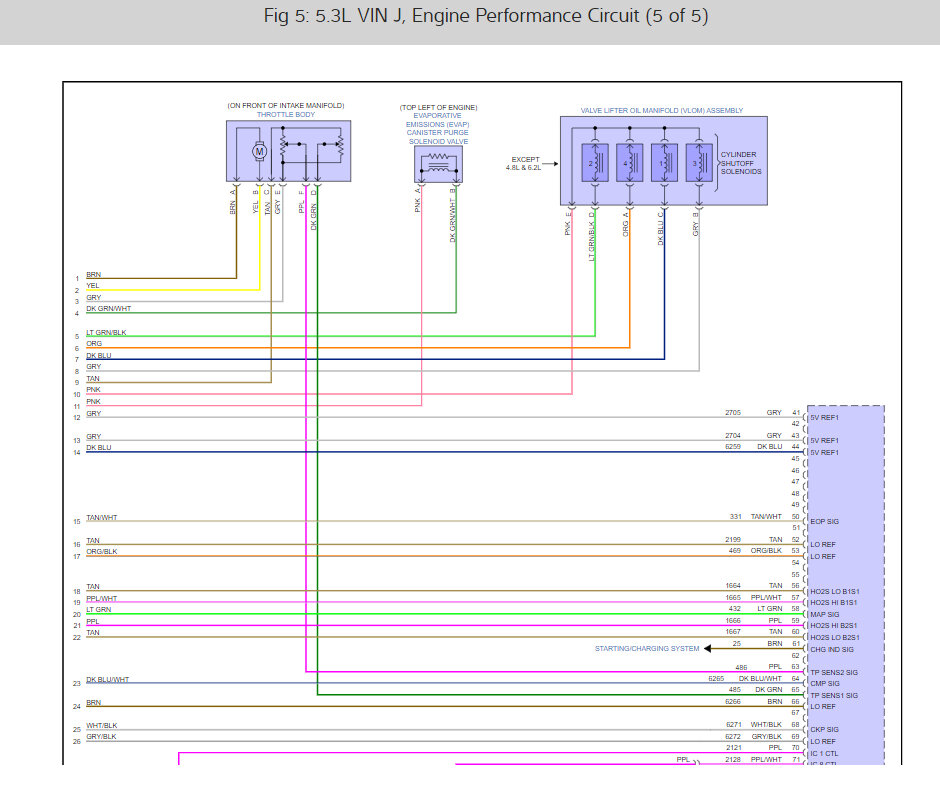Viewport: 940px width, 798px height.
Task: Click the IC 1 CTL pin label
Action: (824, 754)
